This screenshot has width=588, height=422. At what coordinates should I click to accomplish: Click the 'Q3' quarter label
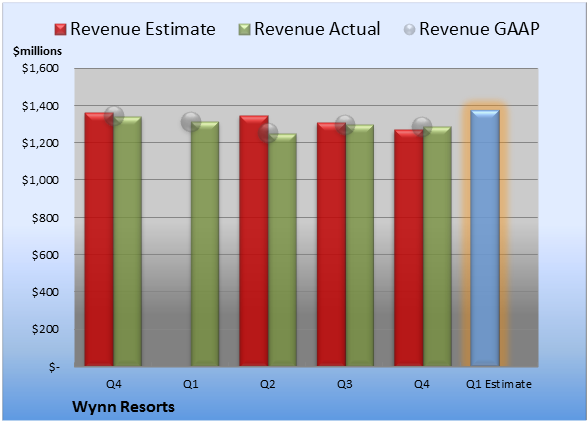tap(345, 384)
